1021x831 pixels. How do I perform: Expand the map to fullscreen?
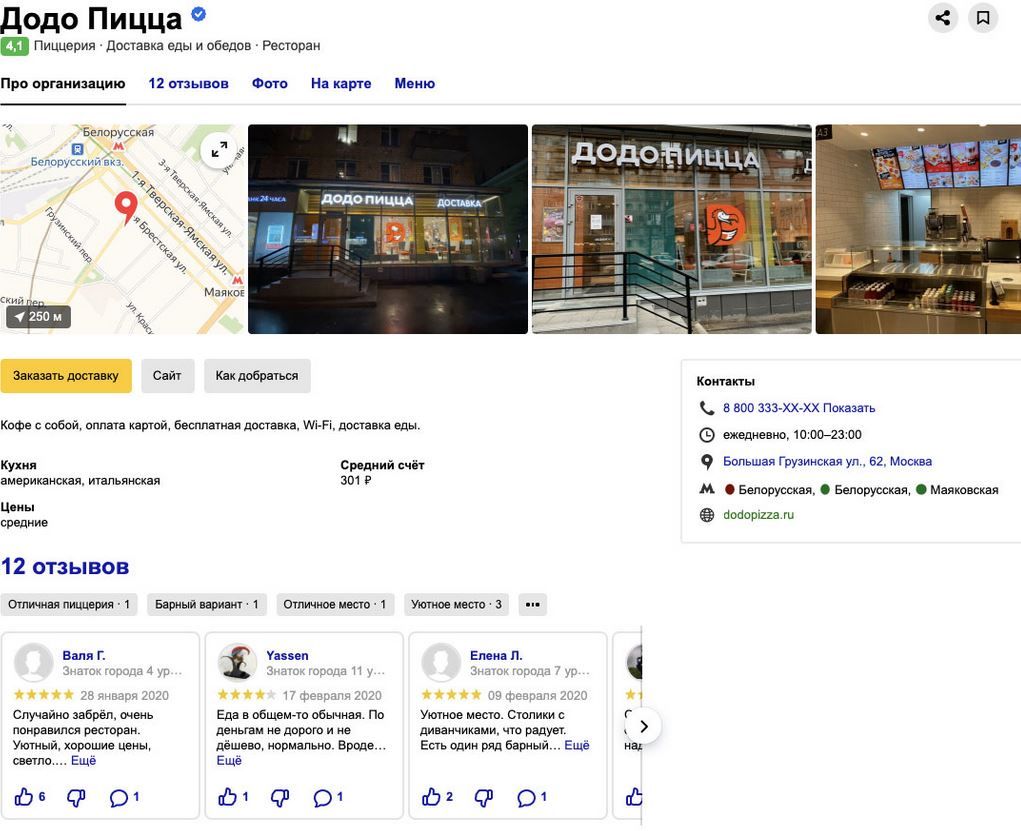click(x=219, y=149)
